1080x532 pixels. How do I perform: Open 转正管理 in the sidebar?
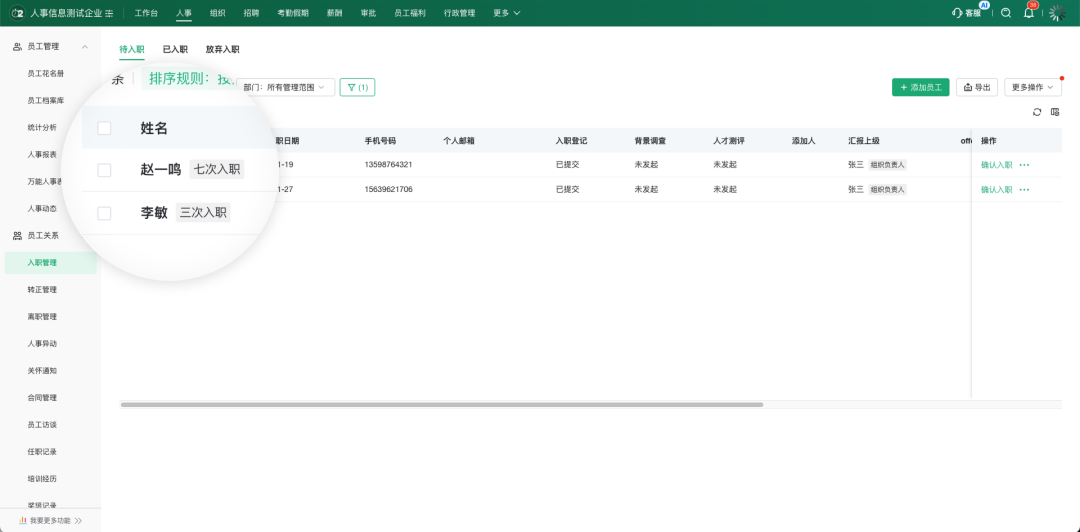pyautogui.click(x=42, y=290)
